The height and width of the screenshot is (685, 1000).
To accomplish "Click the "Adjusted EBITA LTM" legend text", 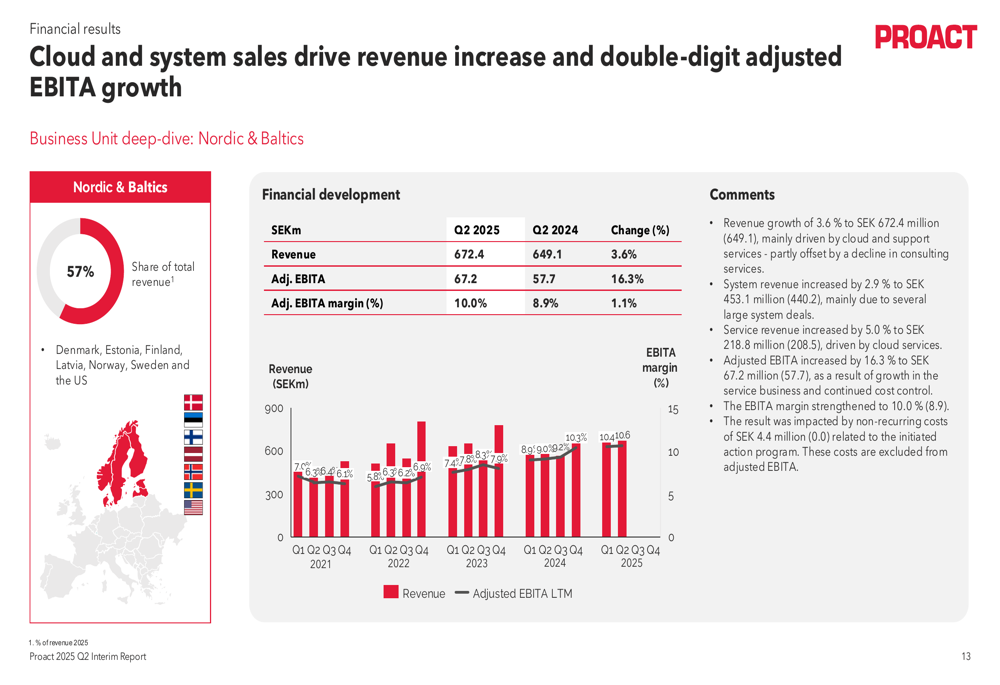I will click(x=522, y=593).
